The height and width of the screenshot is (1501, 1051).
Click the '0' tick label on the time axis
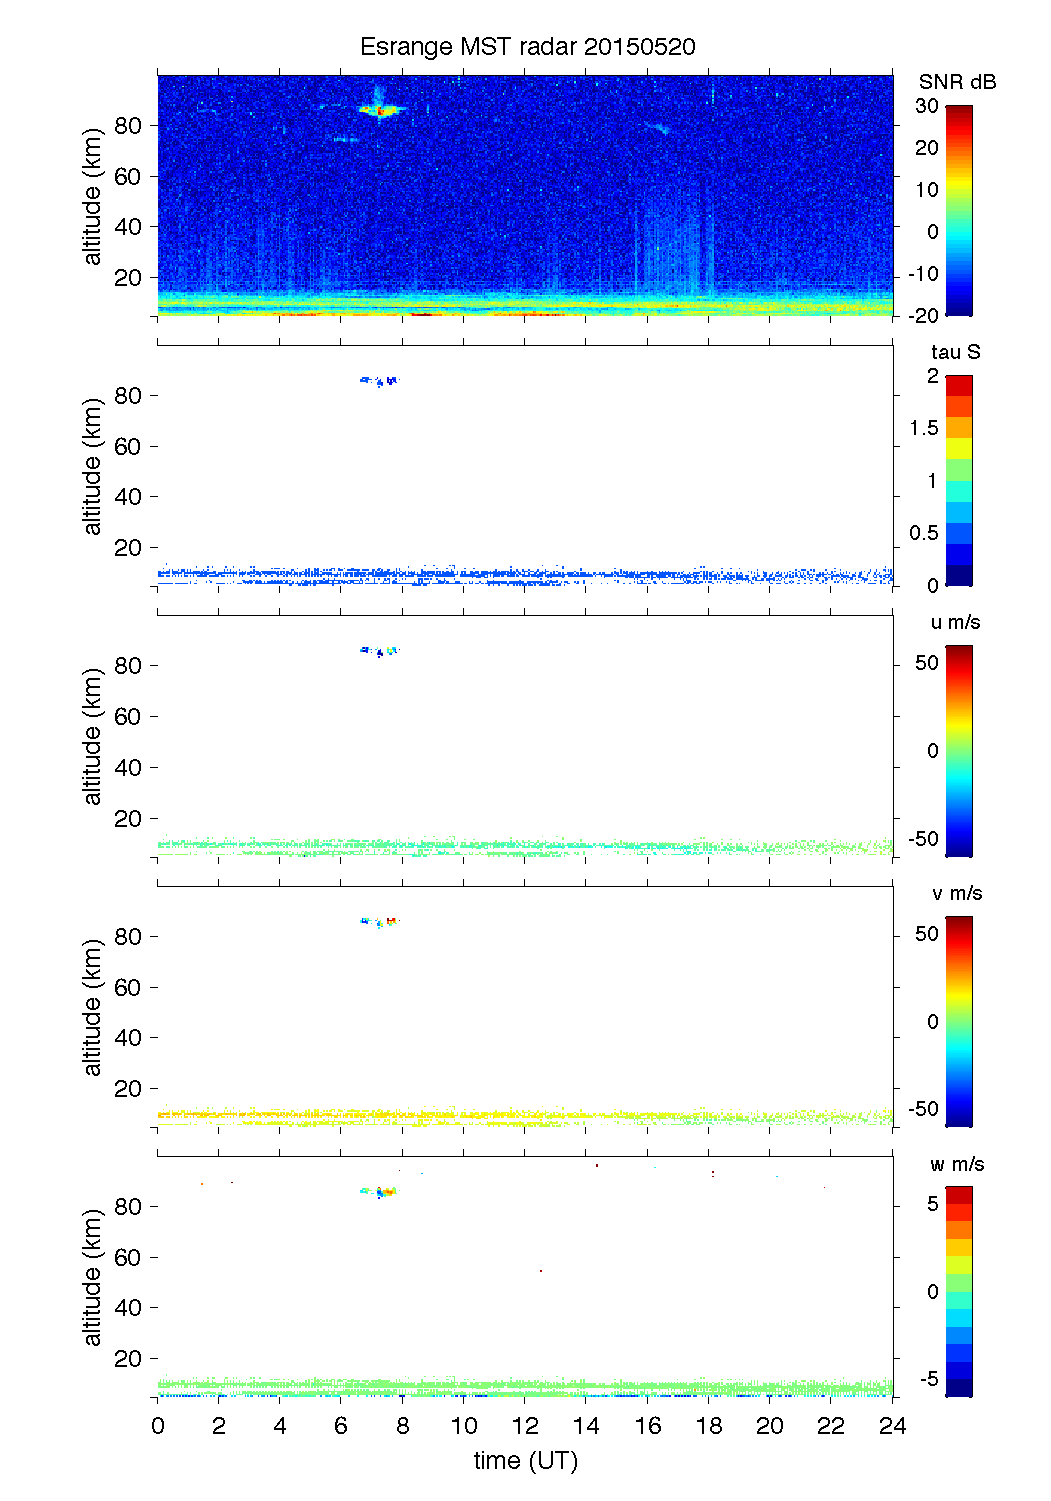point(158,1426)
